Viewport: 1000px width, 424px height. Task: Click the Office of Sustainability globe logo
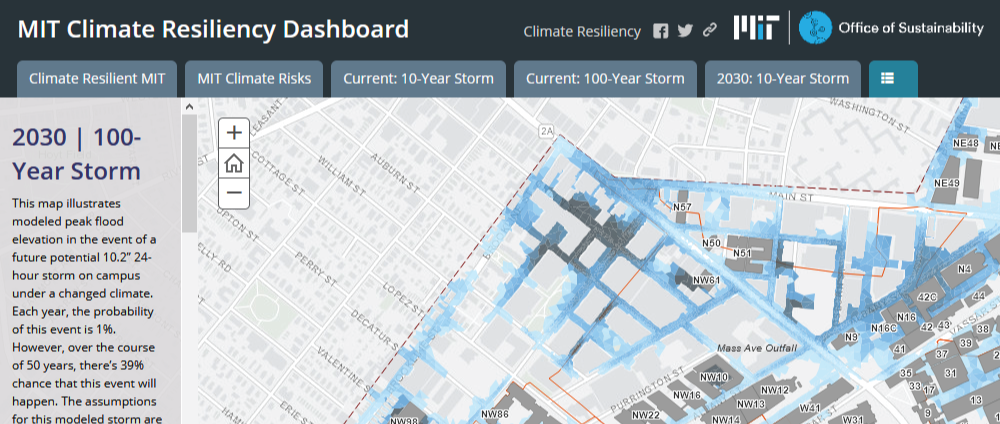click(815, 27)
